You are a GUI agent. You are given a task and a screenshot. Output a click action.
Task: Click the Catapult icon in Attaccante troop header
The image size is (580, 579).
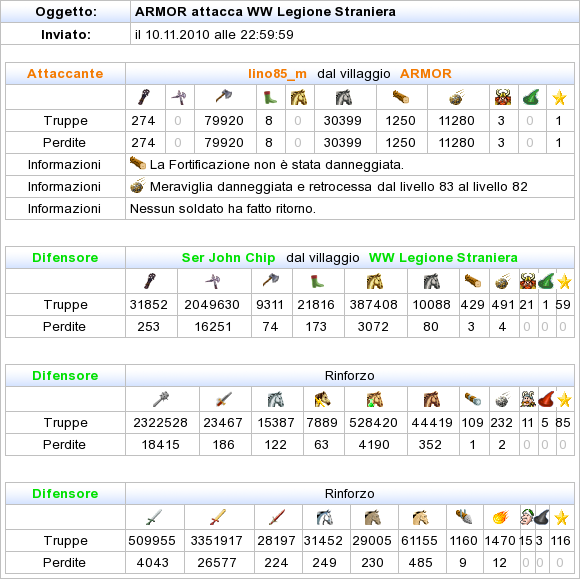pos(457,98)
